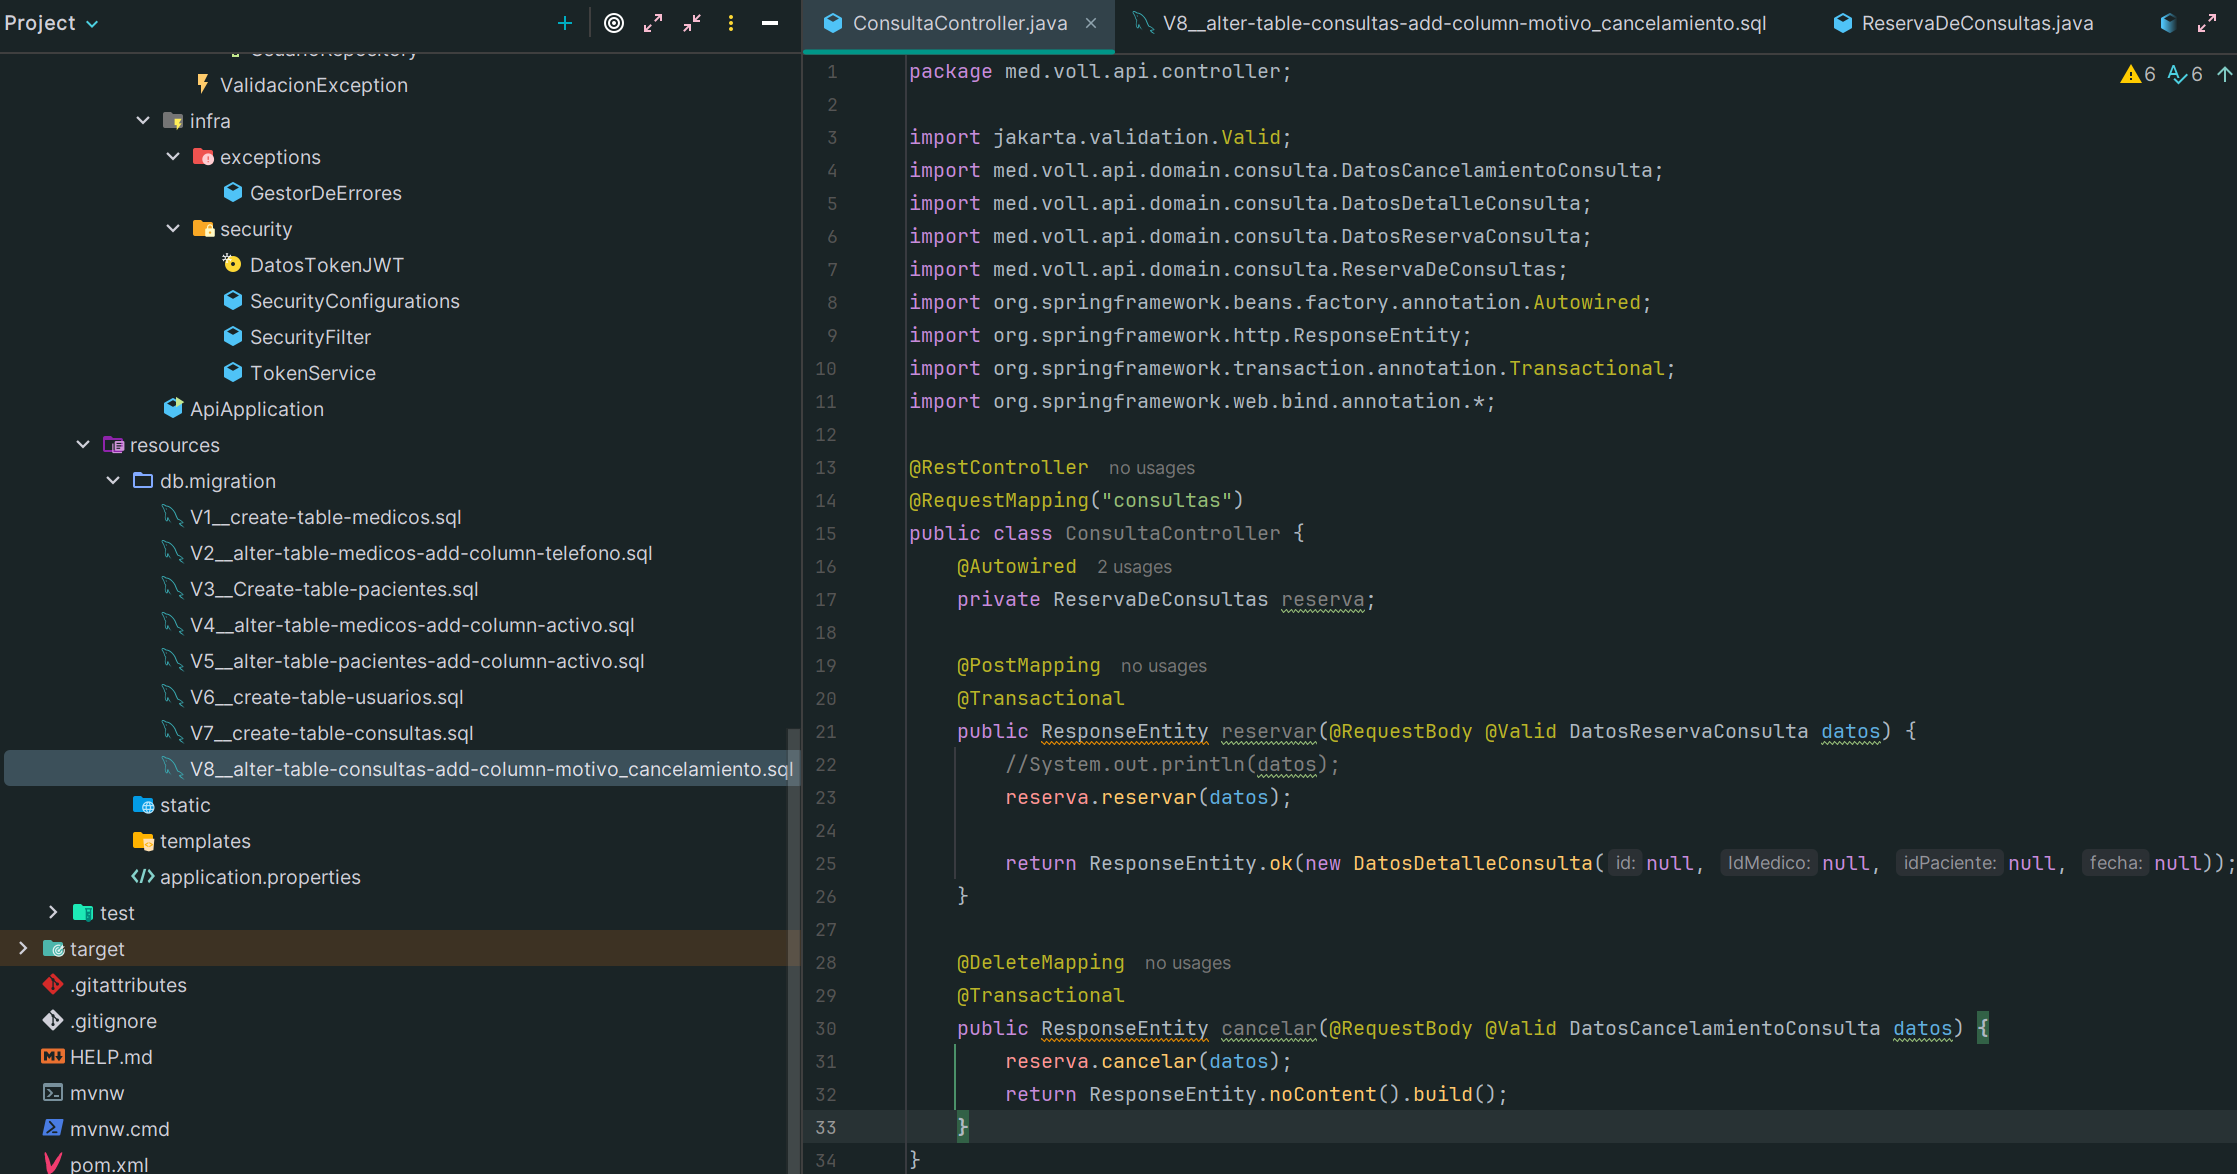This screenshot has height=1174, width=2237.
Task: Click the add new file plus icon
Action: [x=565, y=23]
